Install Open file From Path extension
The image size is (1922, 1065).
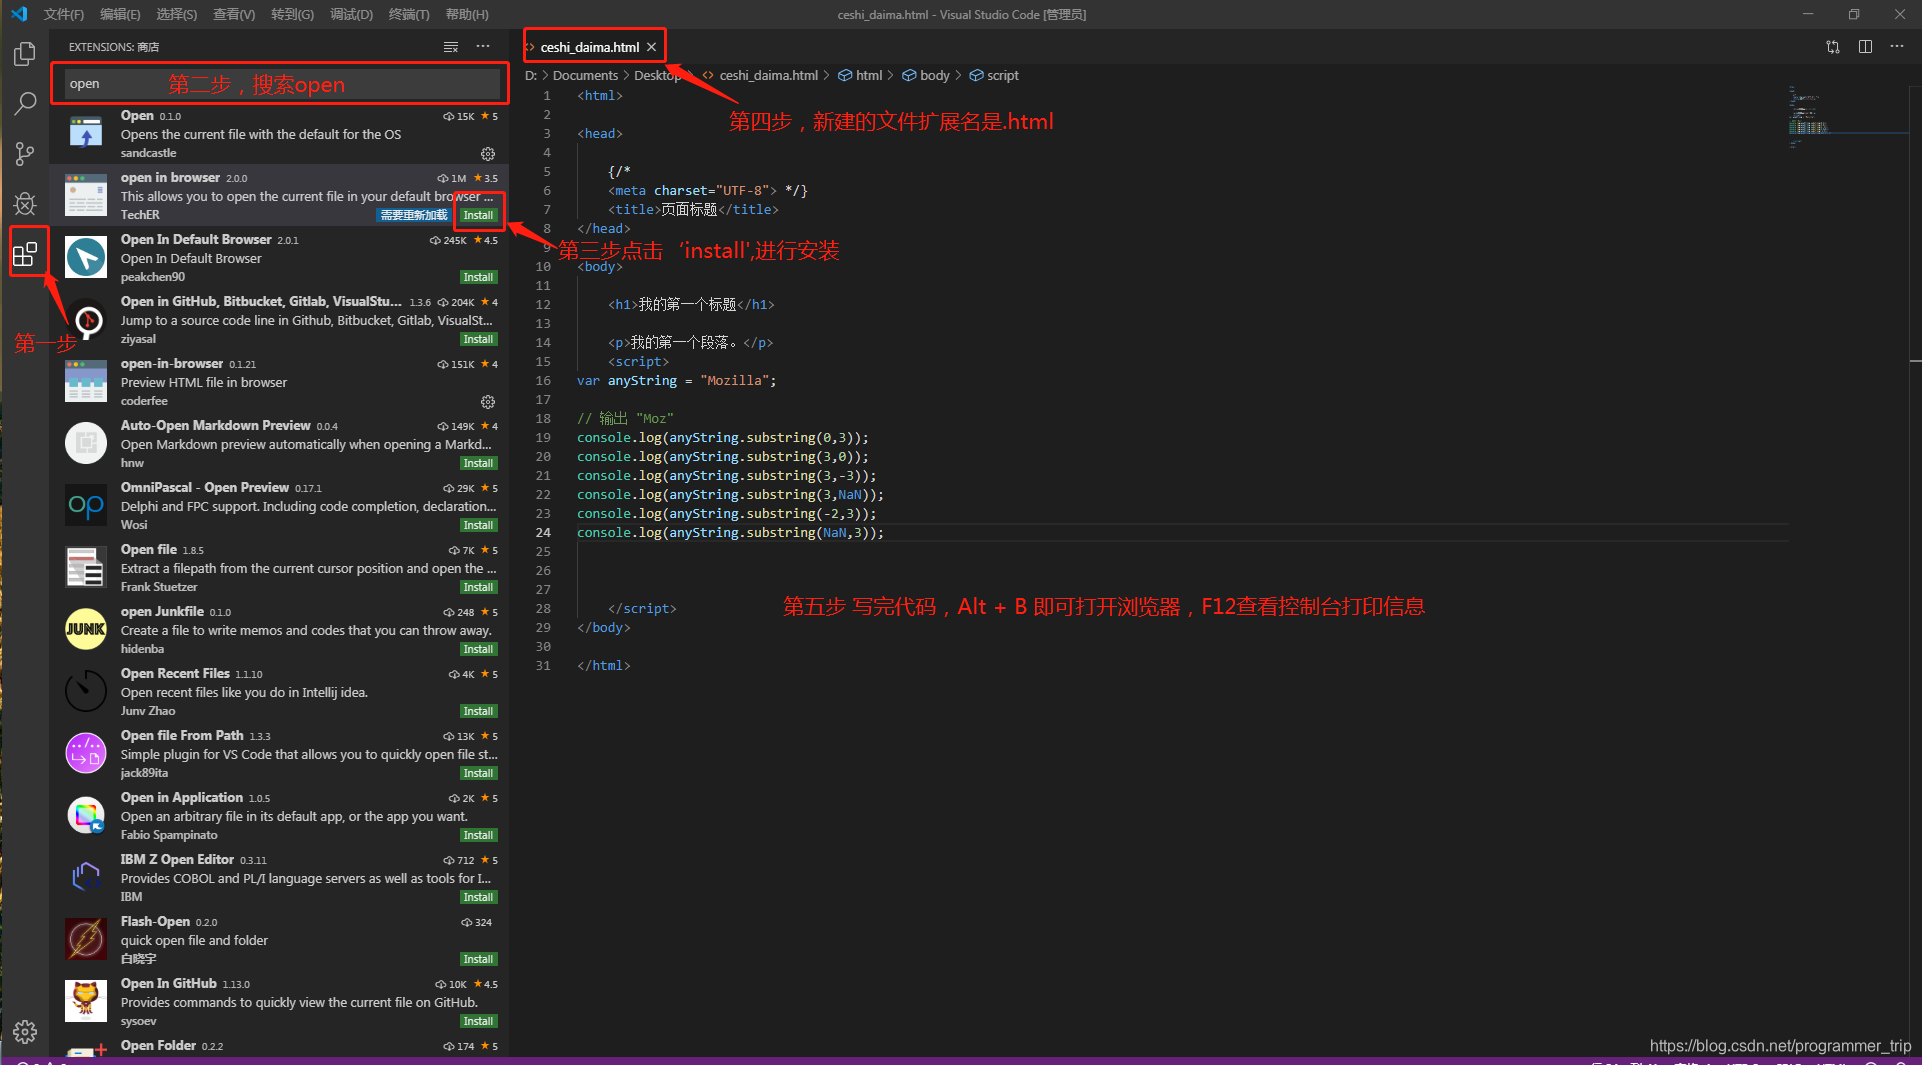click(x=478, y=773)
